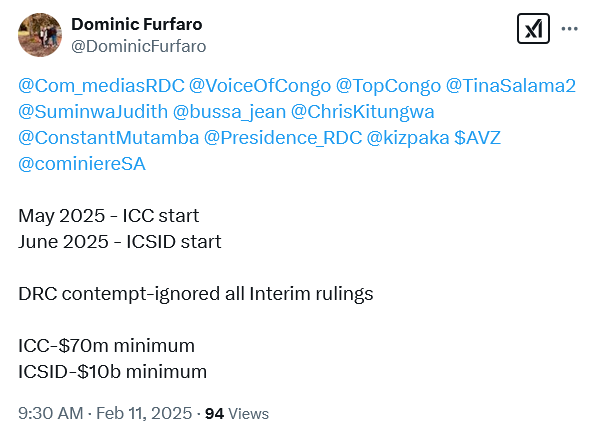The width and height of the screenshot is (598, 430).
Task: Open the @ConstantMutamba mention
Action: (109, 138)
